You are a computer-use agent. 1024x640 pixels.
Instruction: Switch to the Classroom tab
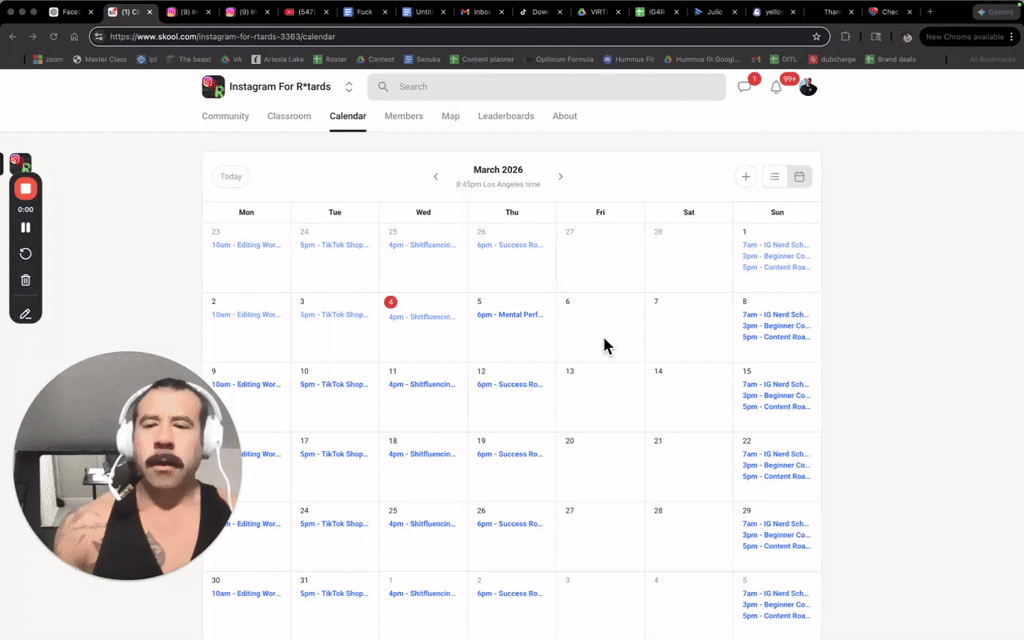289,116
